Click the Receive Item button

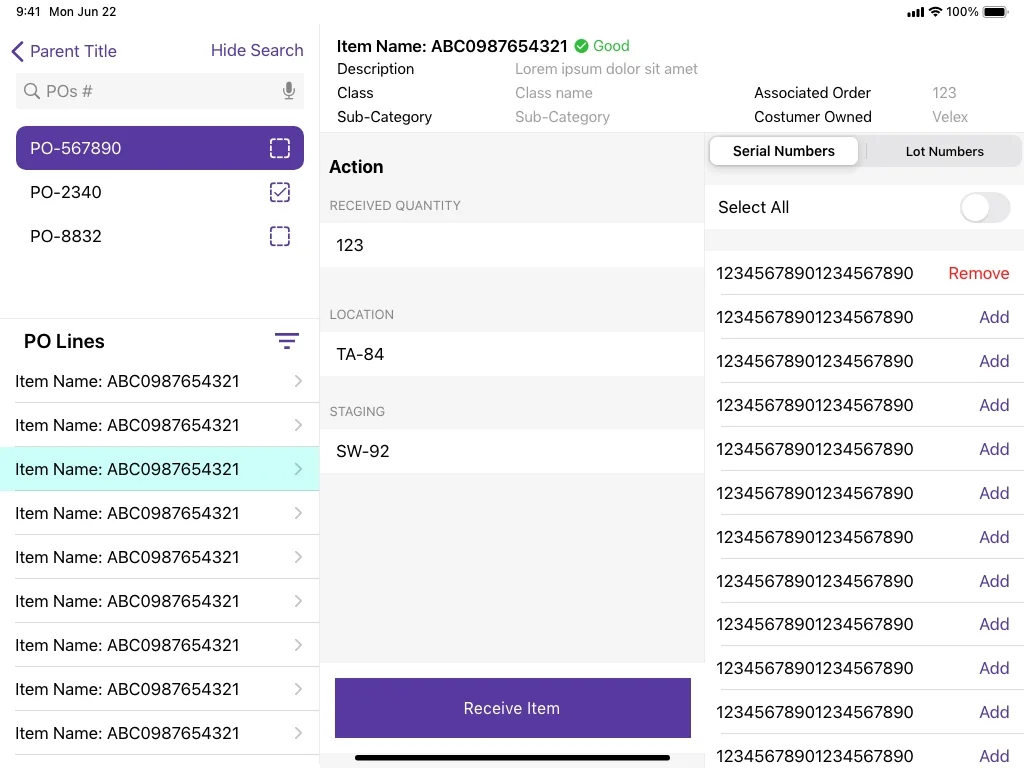513,708
